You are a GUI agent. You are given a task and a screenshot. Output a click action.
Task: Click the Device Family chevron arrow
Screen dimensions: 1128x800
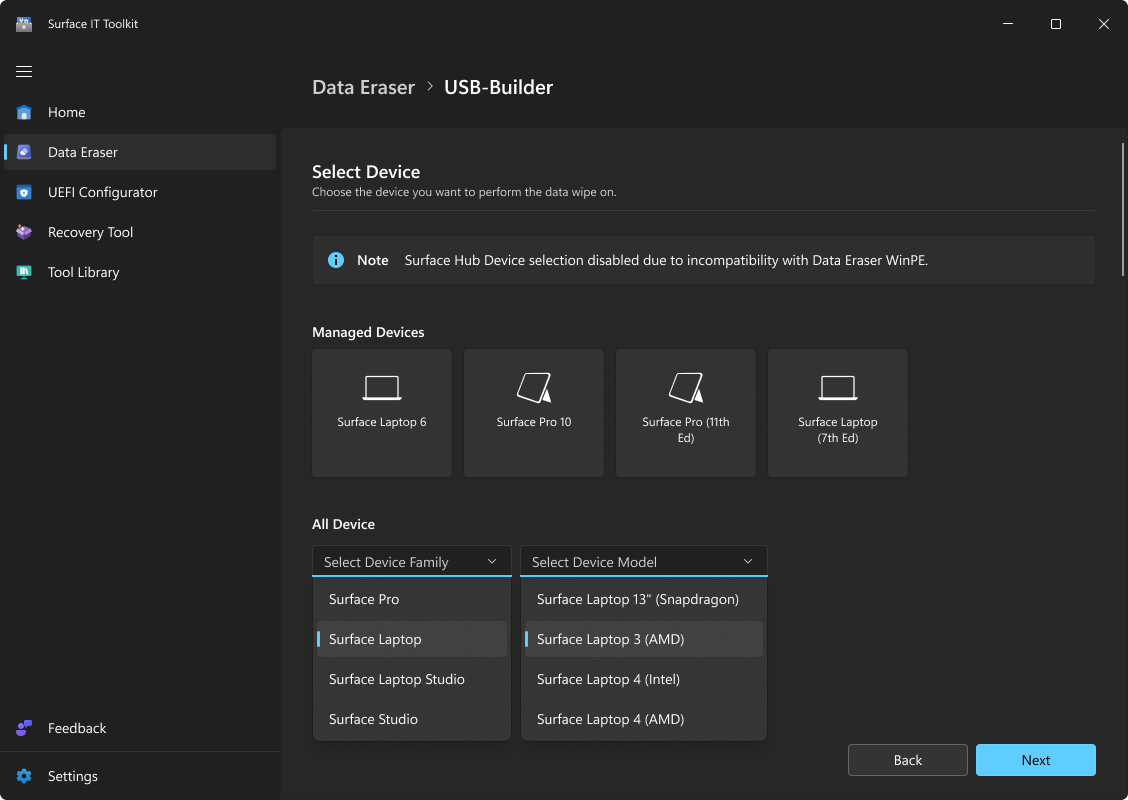click(492, 561)
